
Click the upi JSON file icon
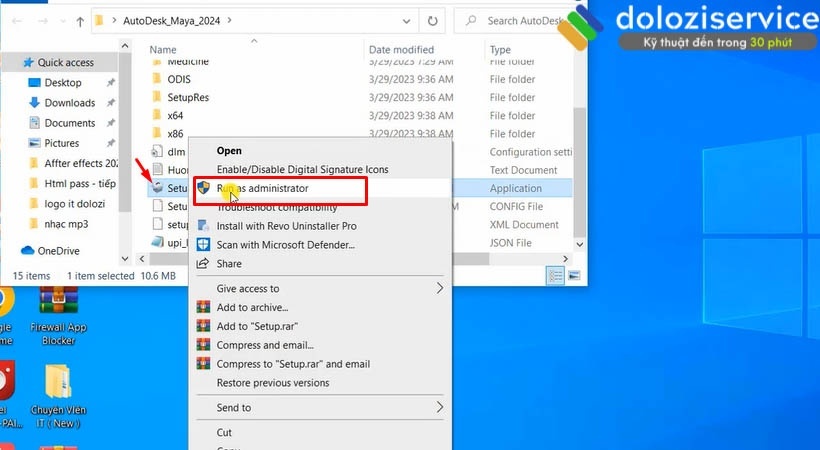(x=157, y=242)
